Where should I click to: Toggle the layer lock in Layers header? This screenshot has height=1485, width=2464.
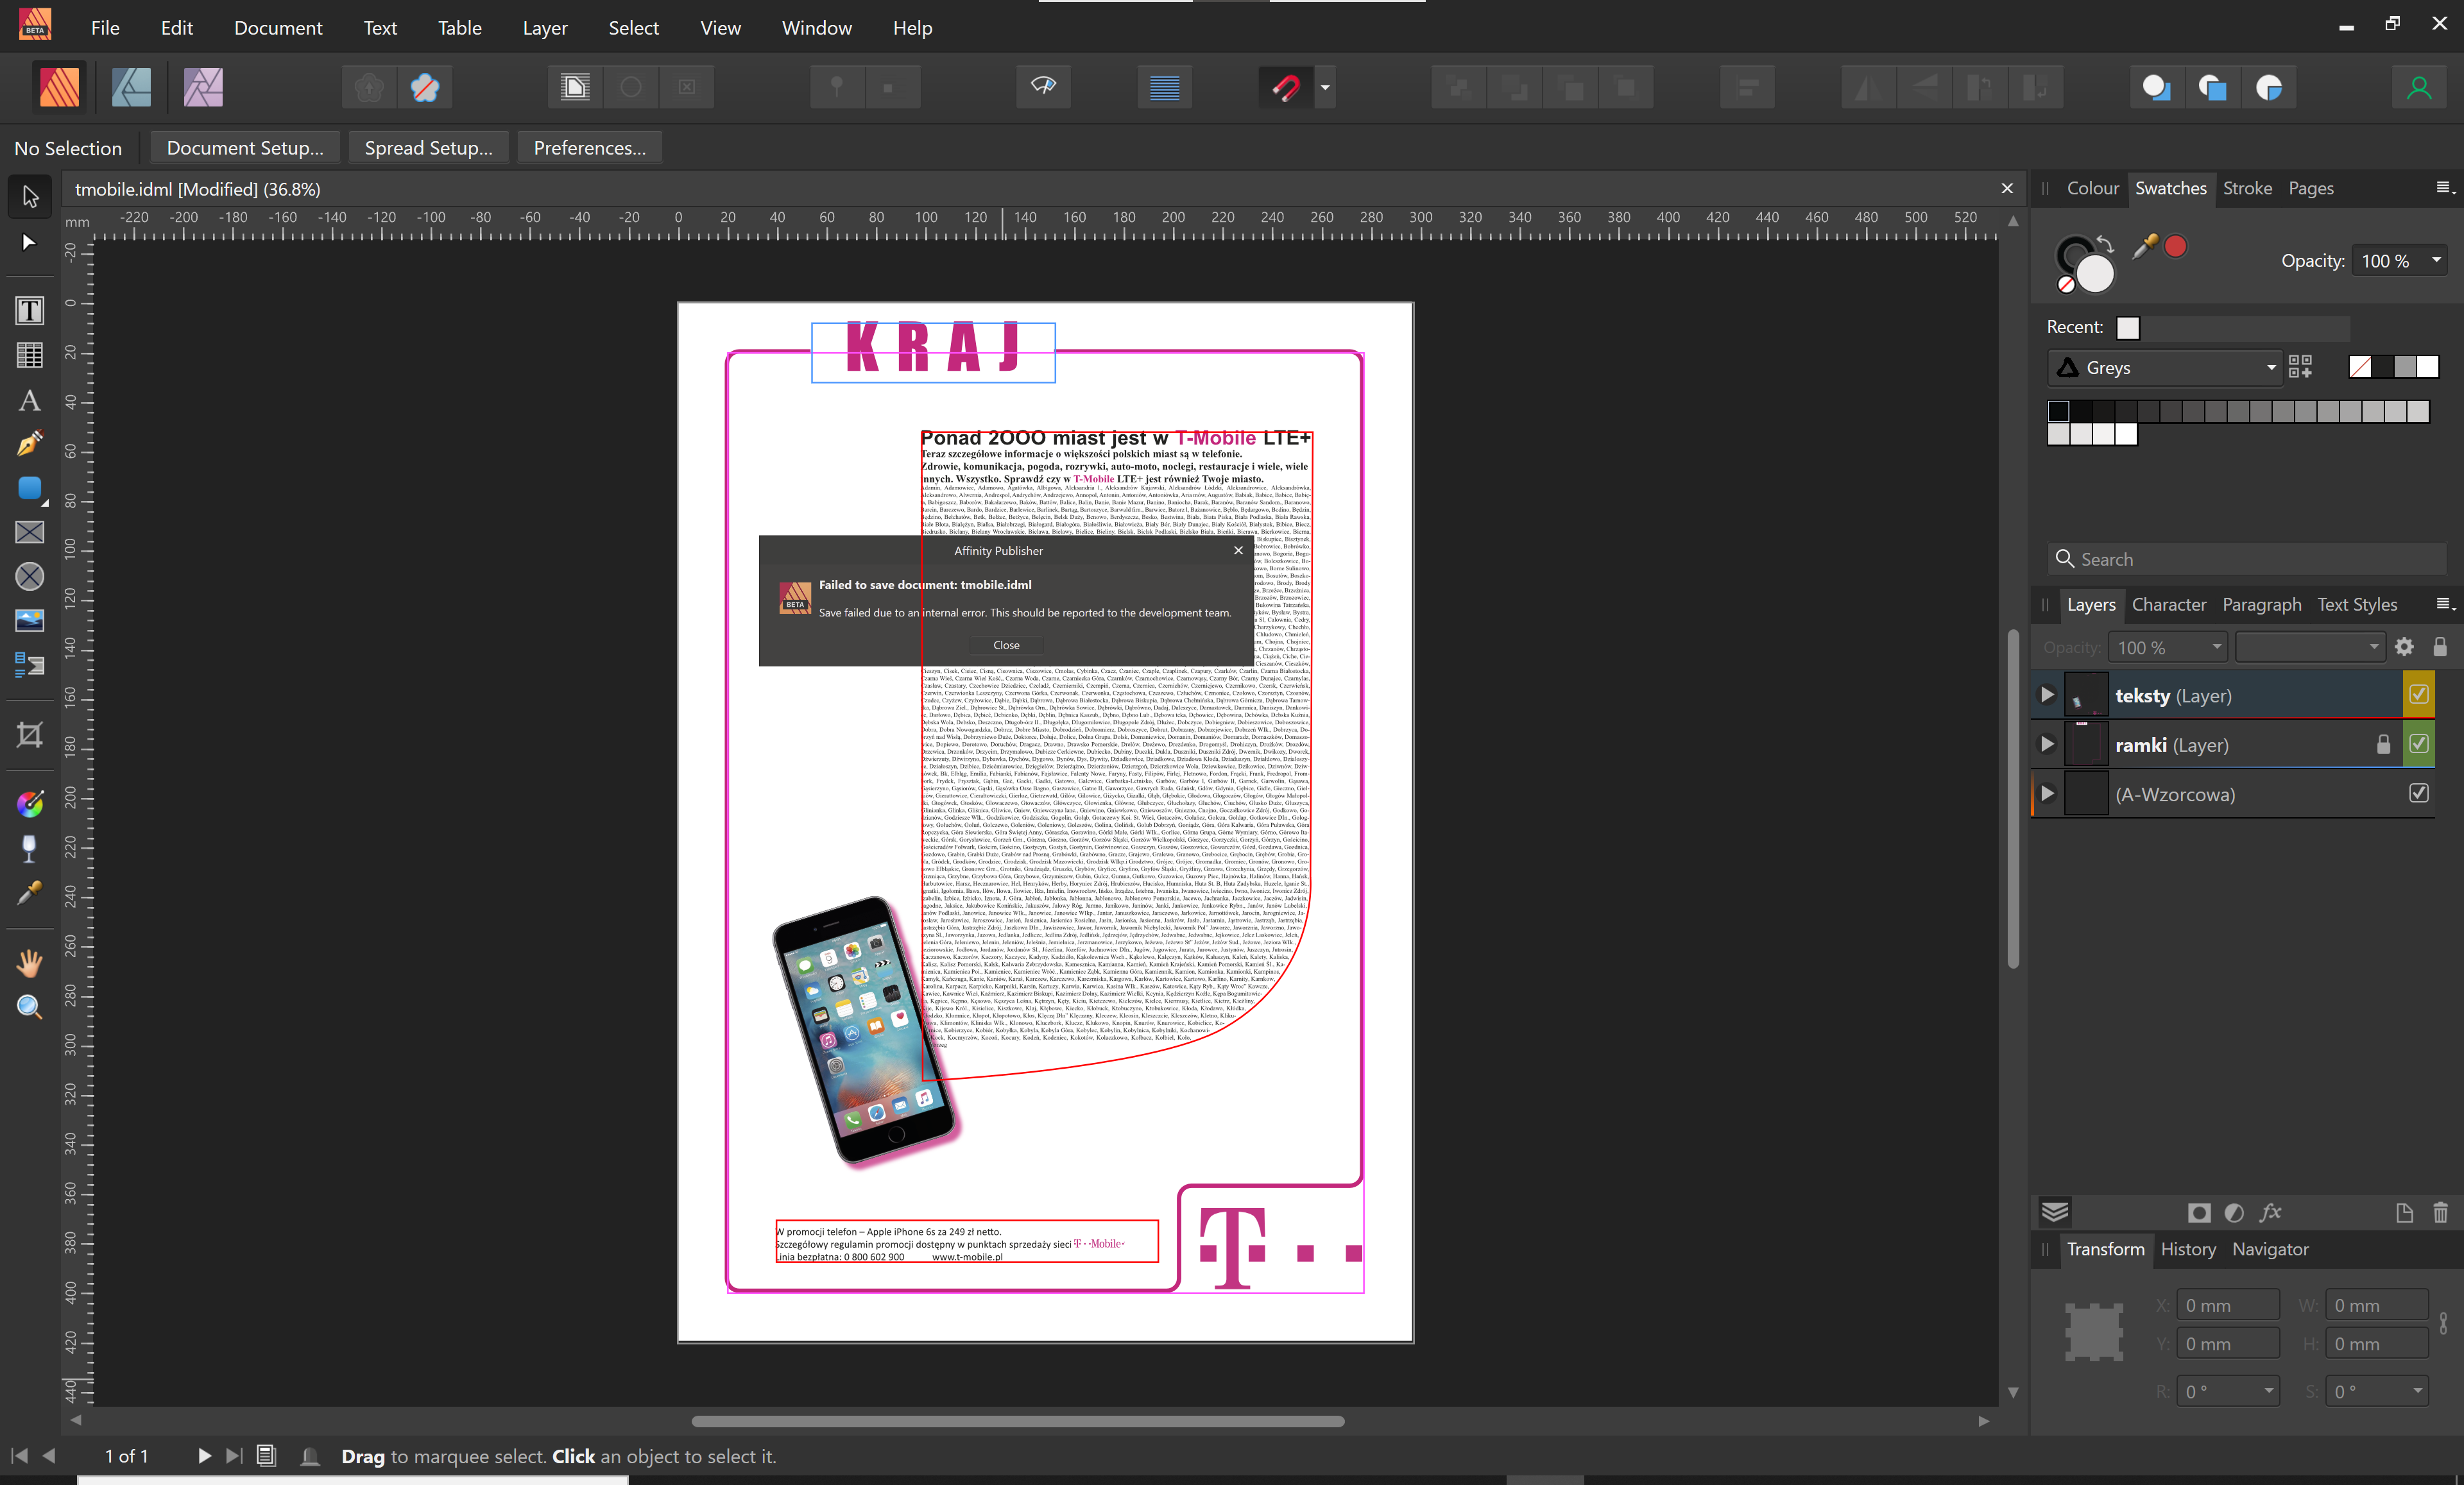coord(2440,647)
